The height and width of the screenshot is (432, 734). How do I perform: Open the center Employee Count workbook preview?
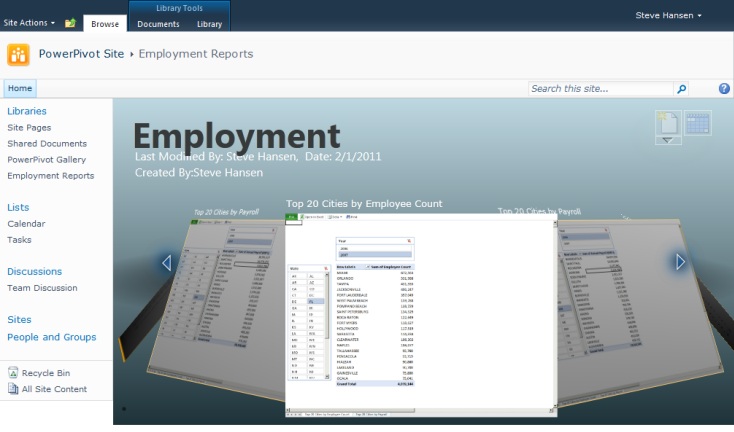pos(421,315)
